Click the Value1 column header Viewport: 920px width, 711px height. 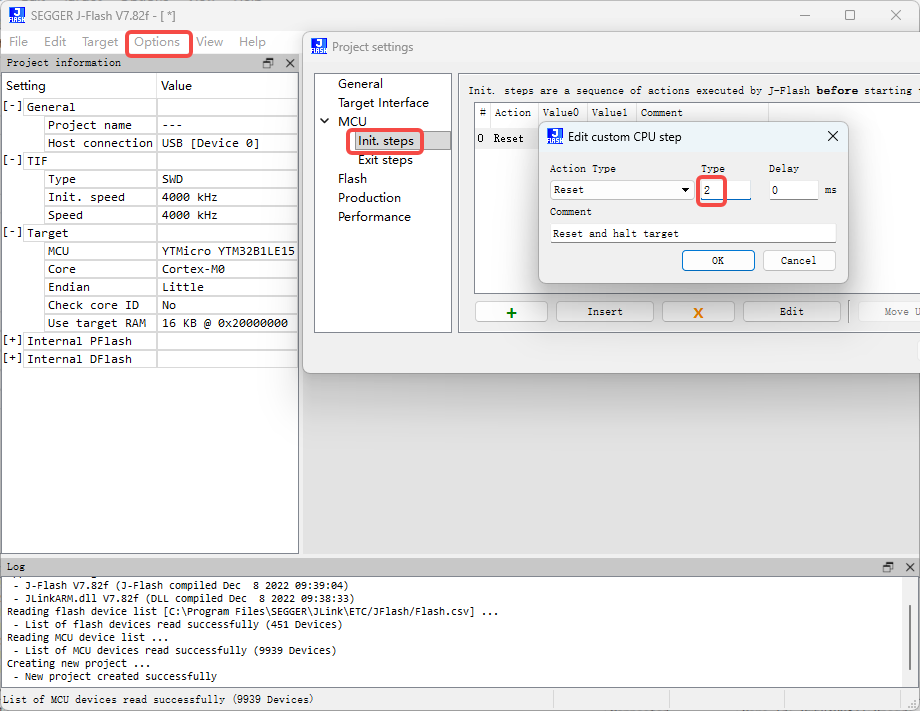[x=610, y=113]
